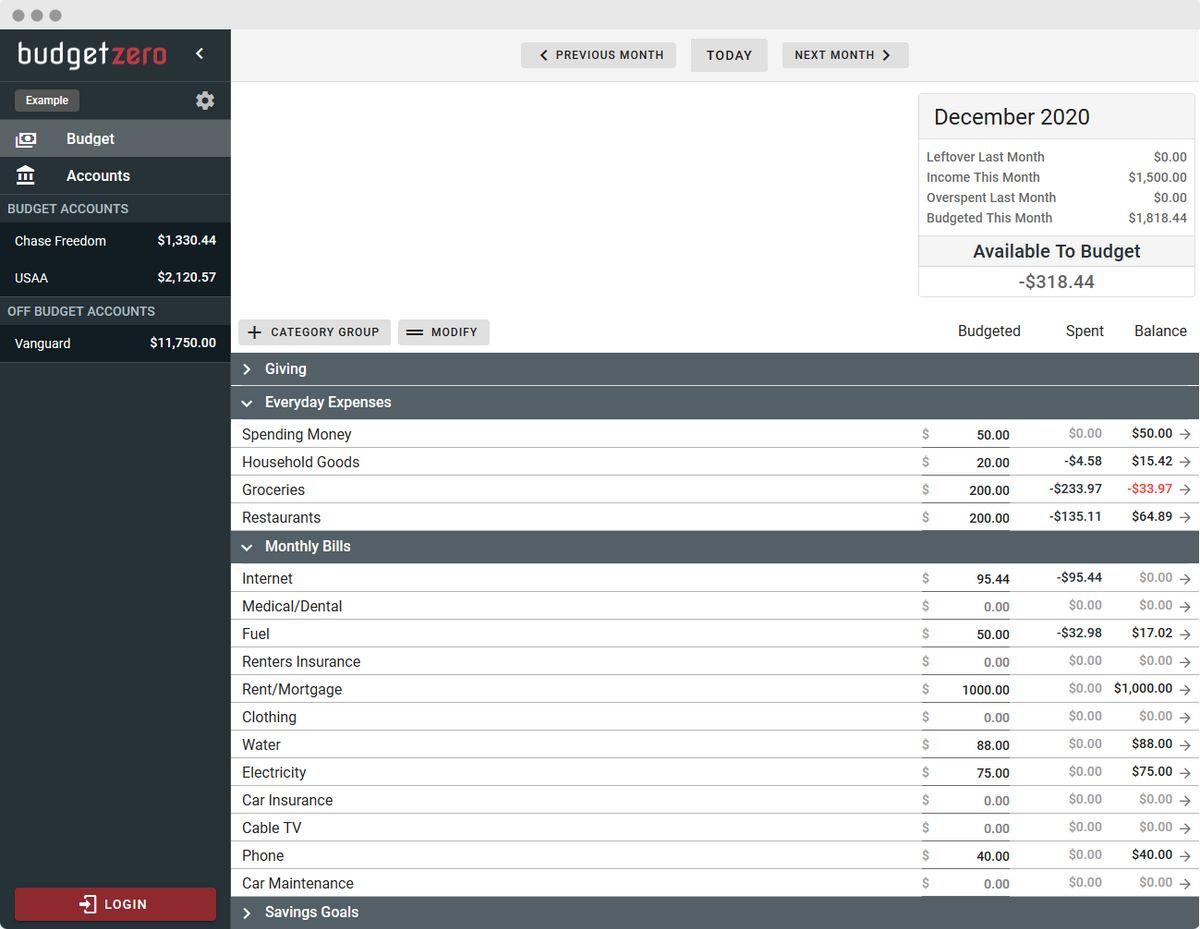Go to Next Month
The height and width of the screenshot is (929, 1200).
pos(845,55)
